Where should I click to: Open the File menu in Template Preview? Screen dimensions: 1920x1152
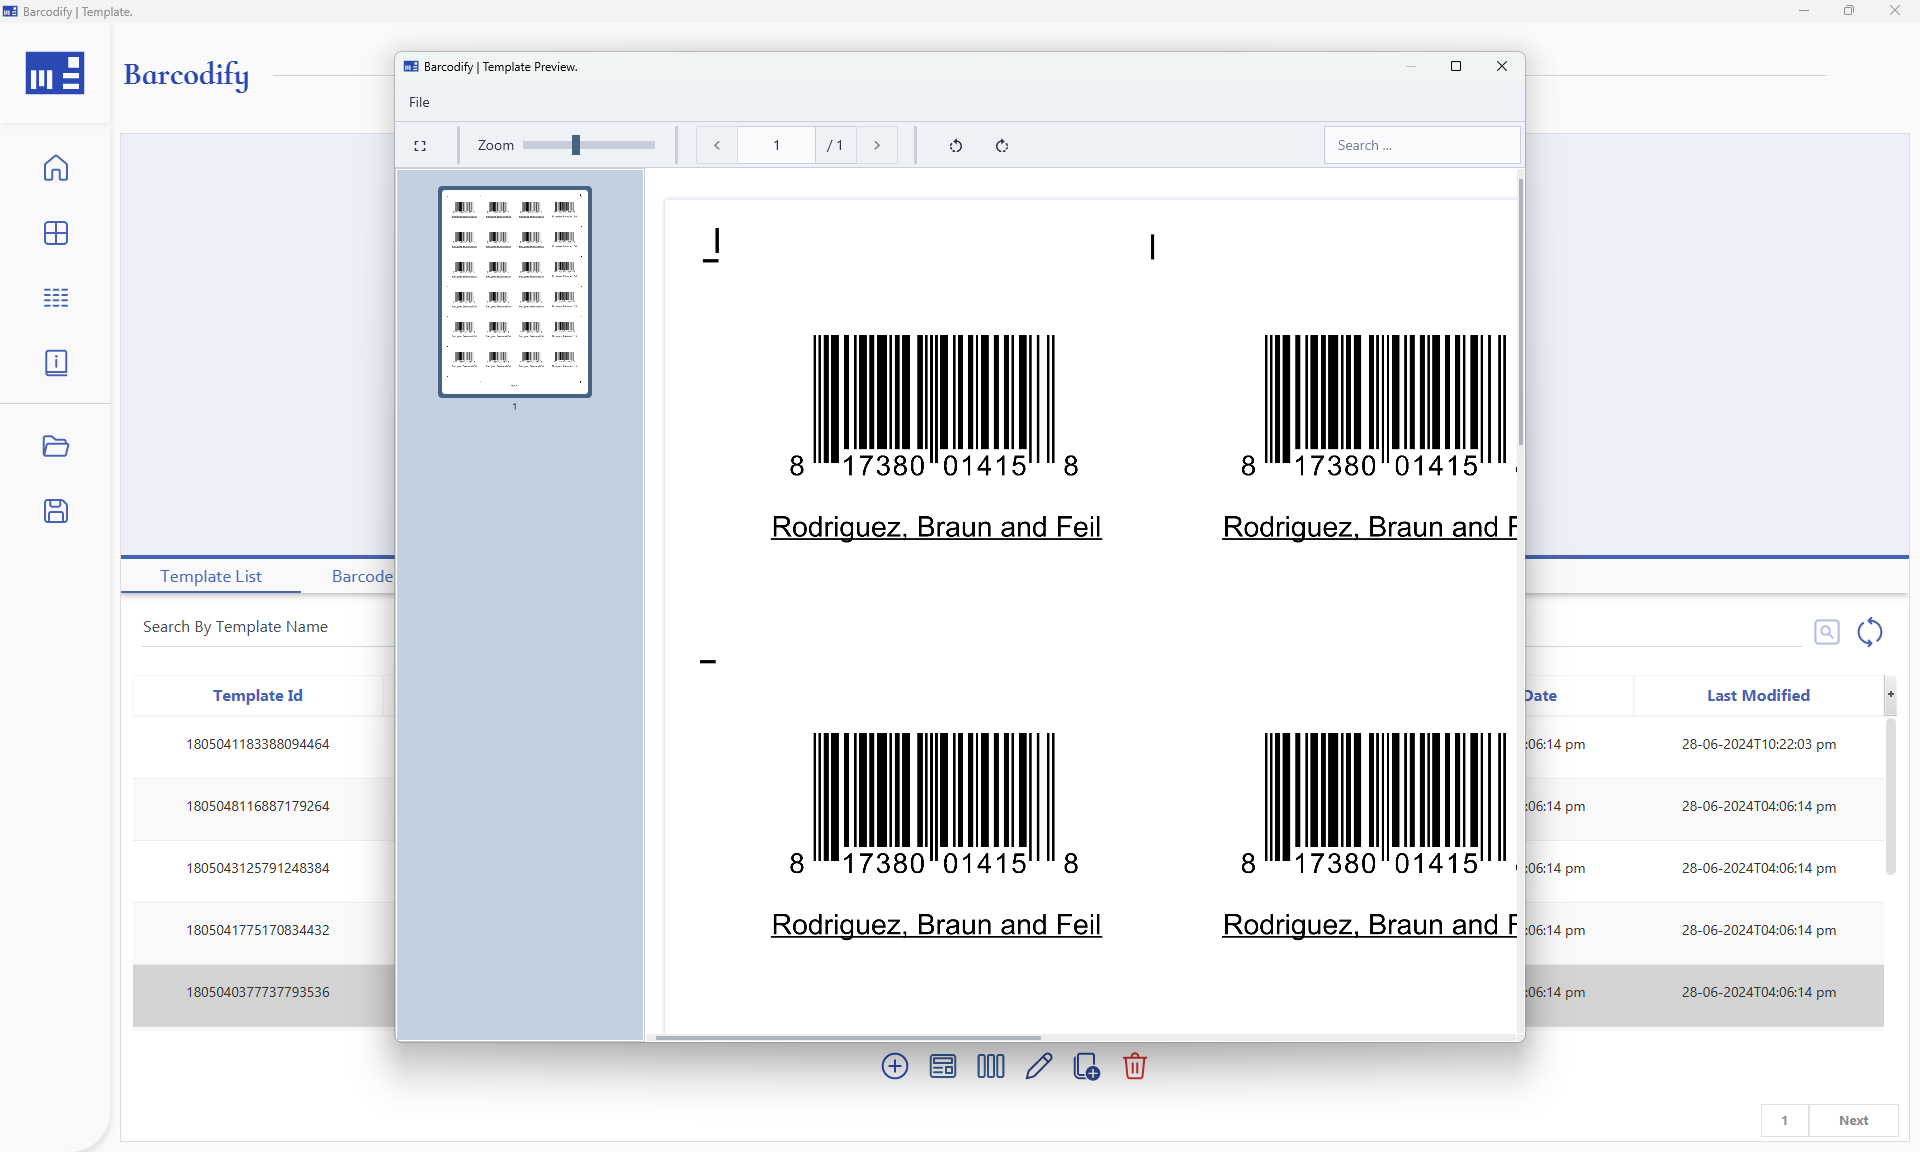419,101
